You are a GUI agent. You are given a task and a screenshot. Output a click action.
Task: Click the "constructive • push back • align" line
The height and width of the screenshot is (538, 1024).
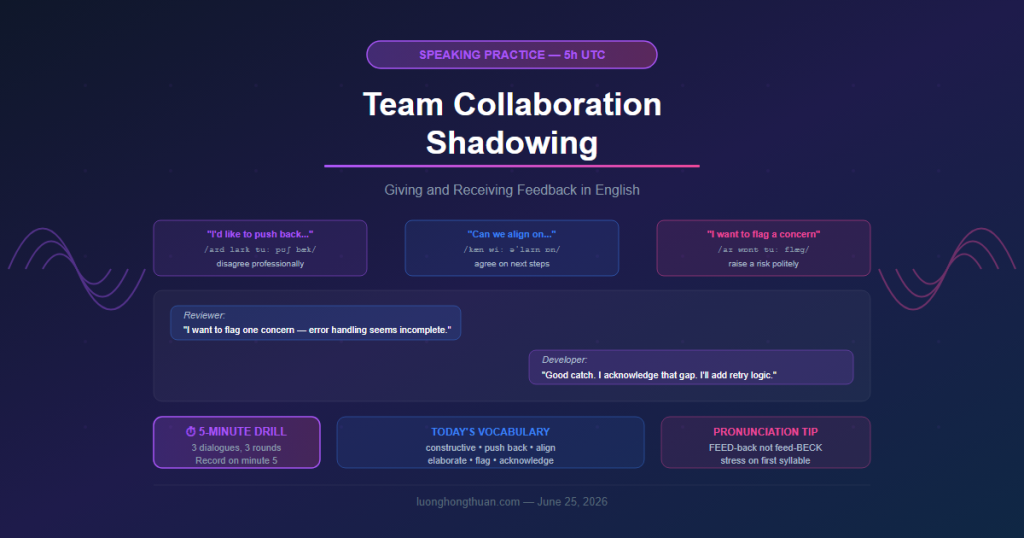point(490,448)
